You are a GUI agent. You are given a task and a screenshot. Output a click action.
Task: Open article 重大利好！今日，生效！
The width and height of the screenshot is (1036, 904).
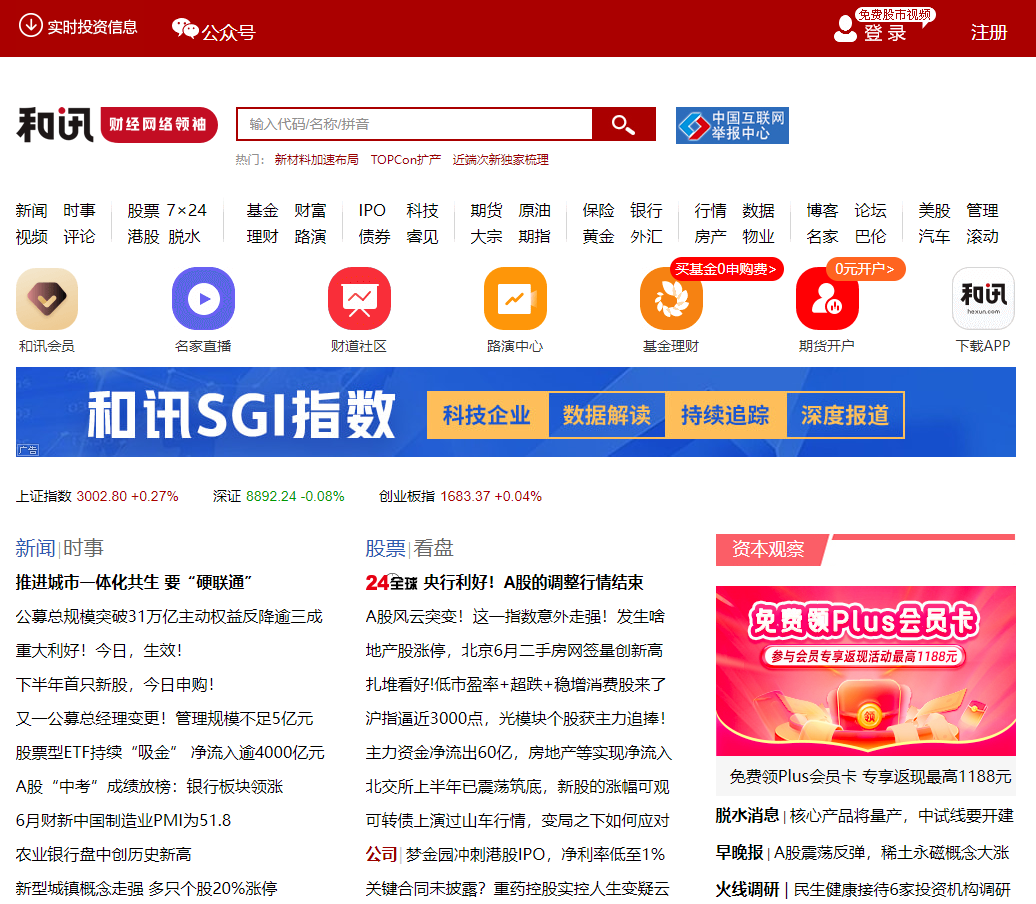click(99, 651)
